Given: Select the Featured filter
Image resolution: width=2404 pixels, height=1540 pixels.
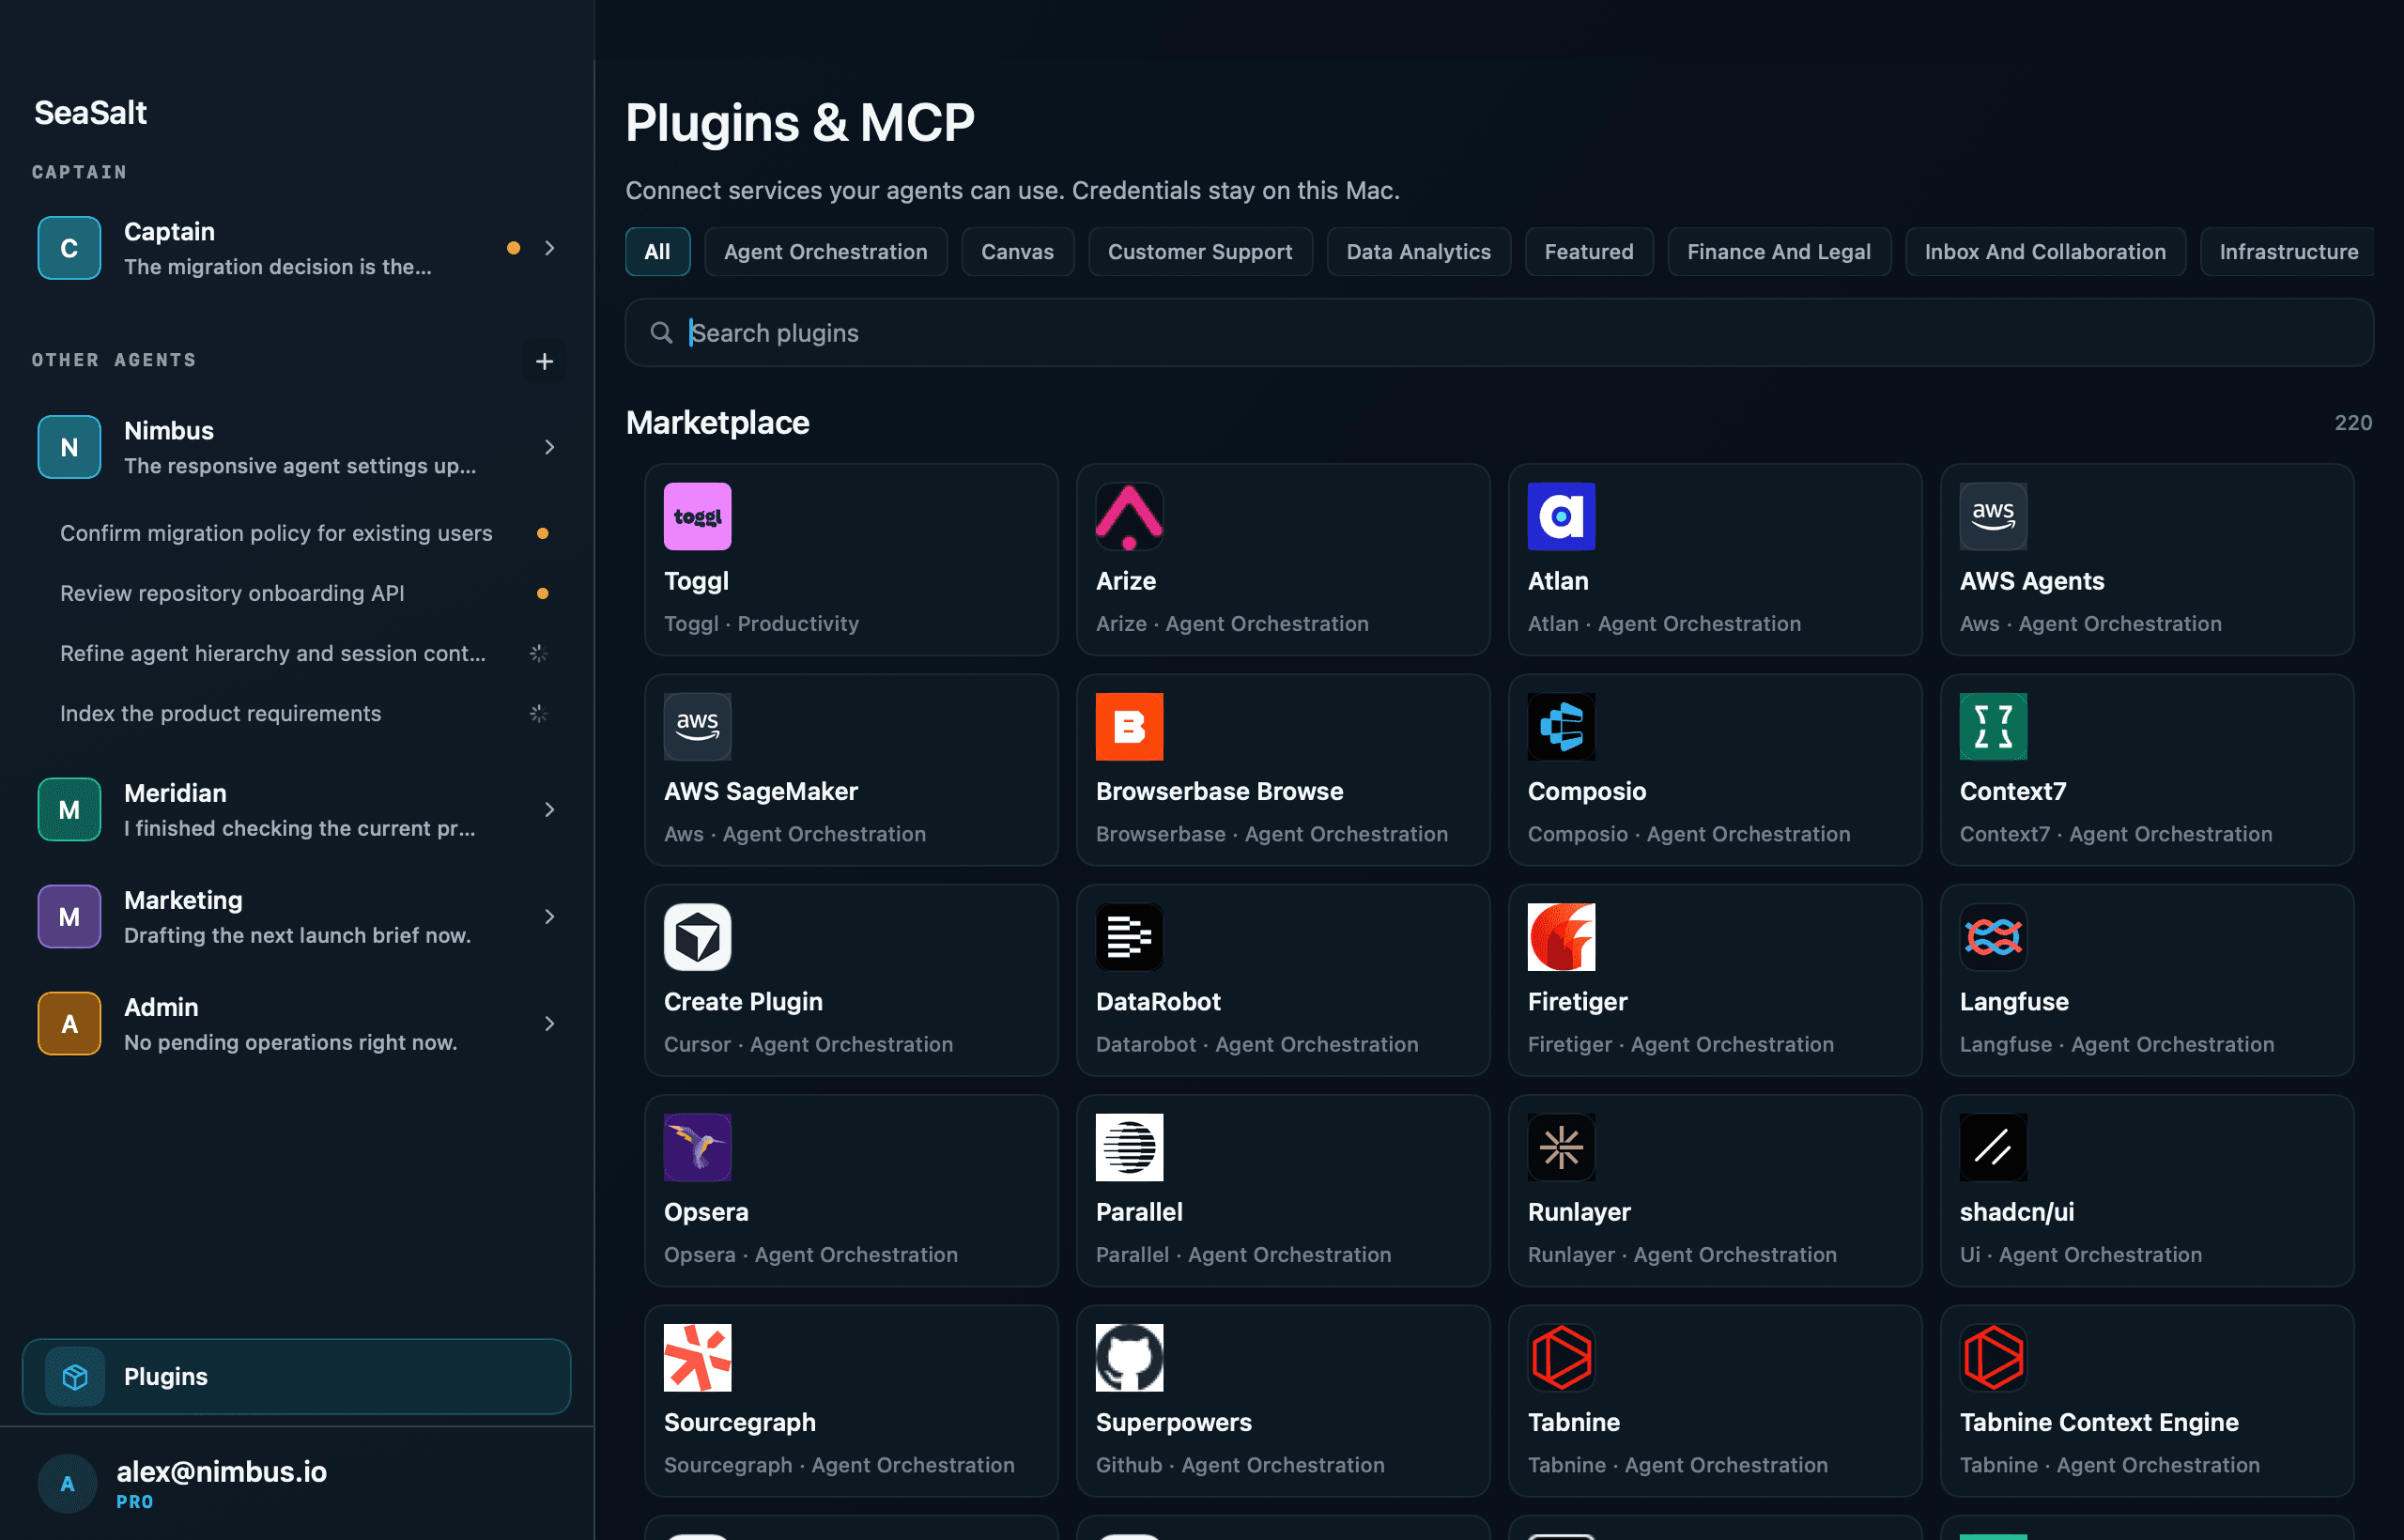Looking at the screenshot, I should (1589, 252).
